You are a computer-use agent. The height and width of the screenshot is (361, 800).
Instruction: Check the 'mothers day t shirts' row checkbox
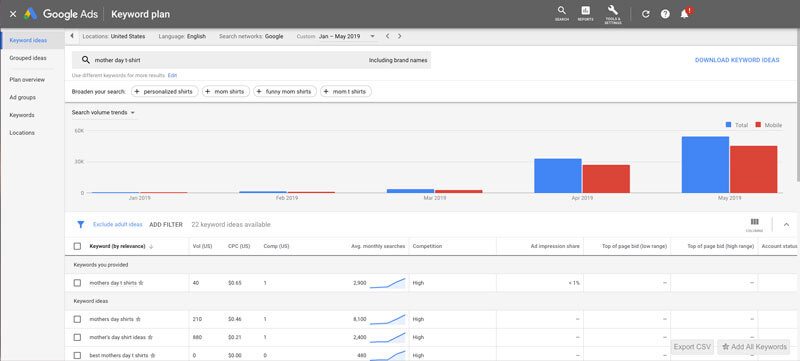click(77, 282)
